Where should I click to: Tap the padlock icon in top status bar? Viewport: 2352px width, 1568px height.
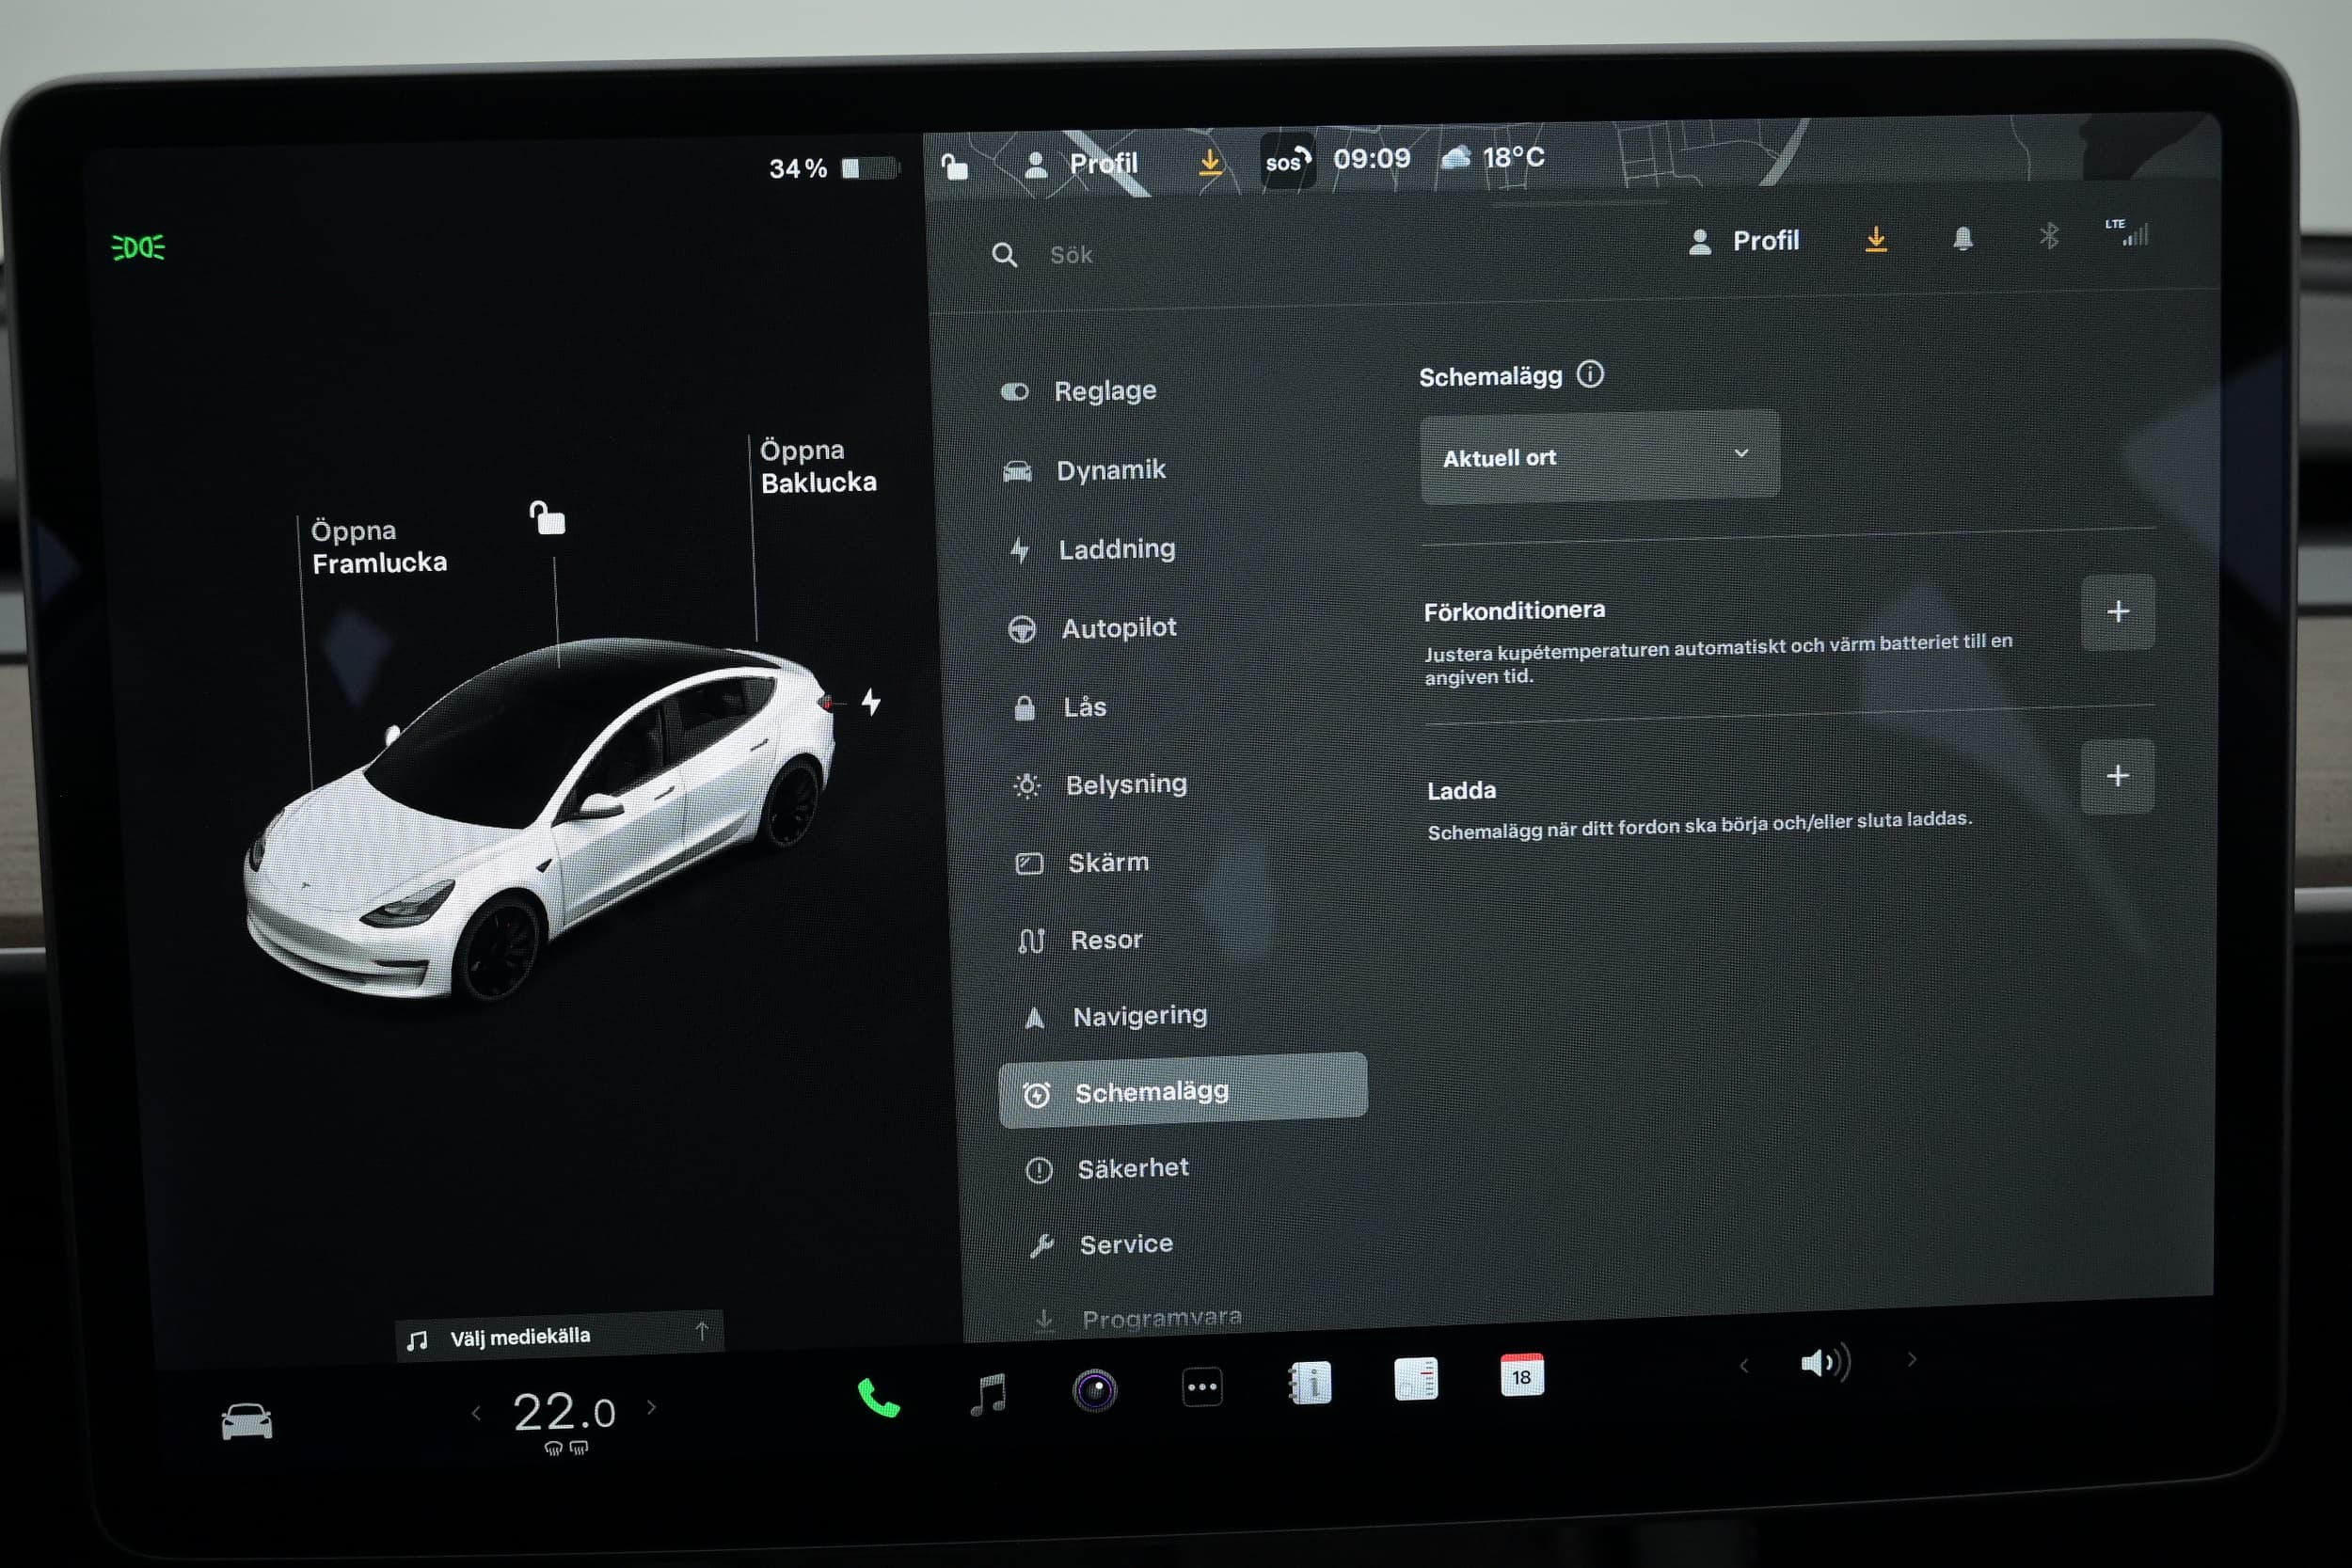click(x=955, y=167)
